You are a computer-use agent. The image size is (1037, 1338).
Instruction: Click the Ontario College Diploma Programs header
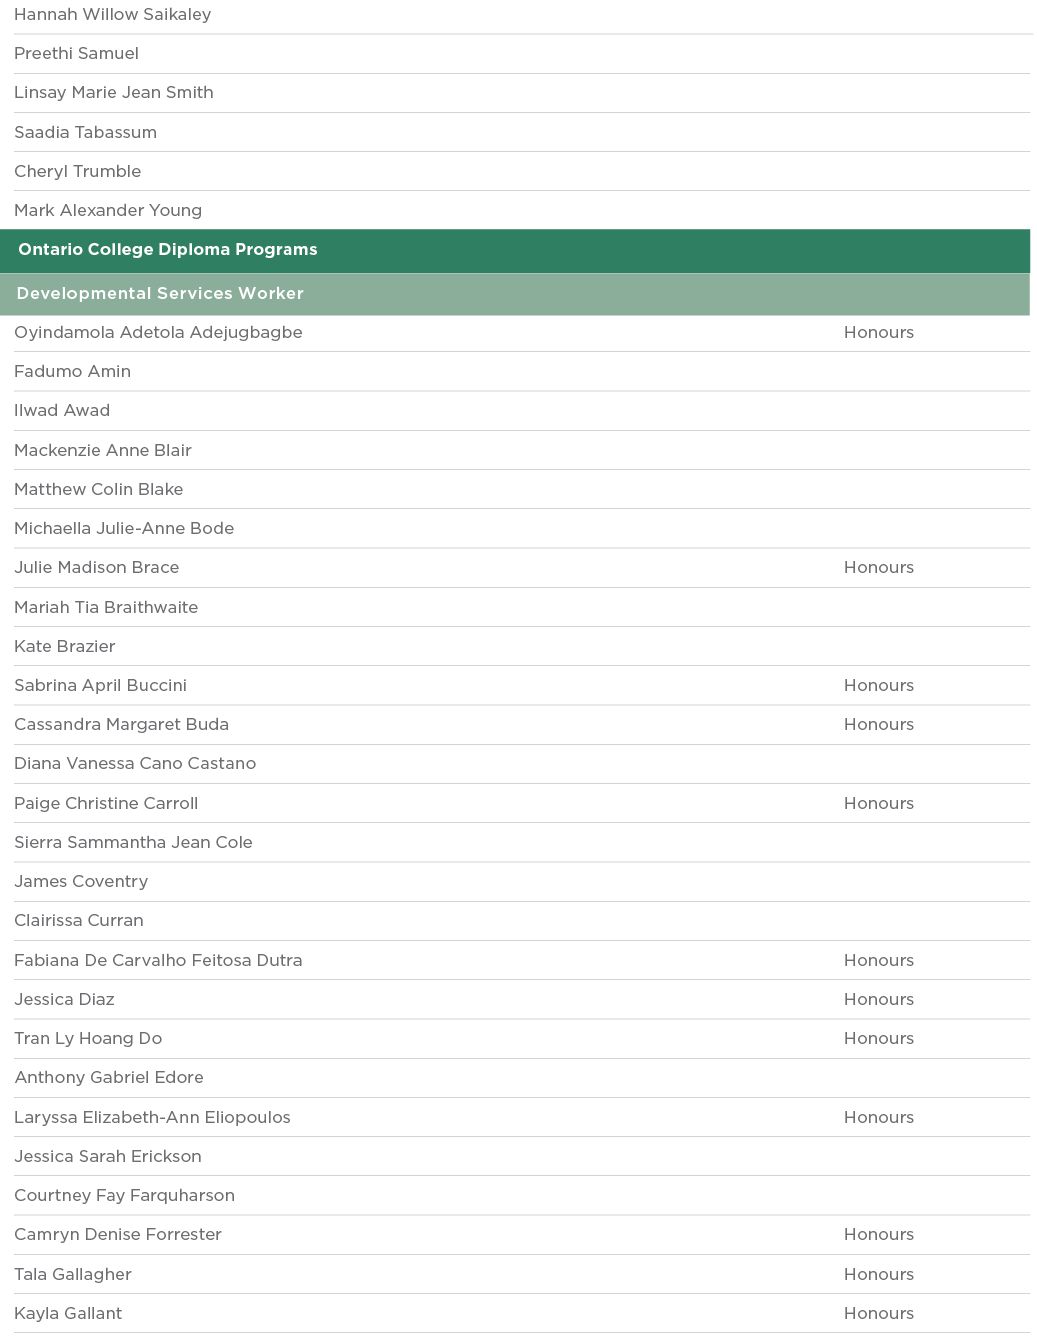168,250
